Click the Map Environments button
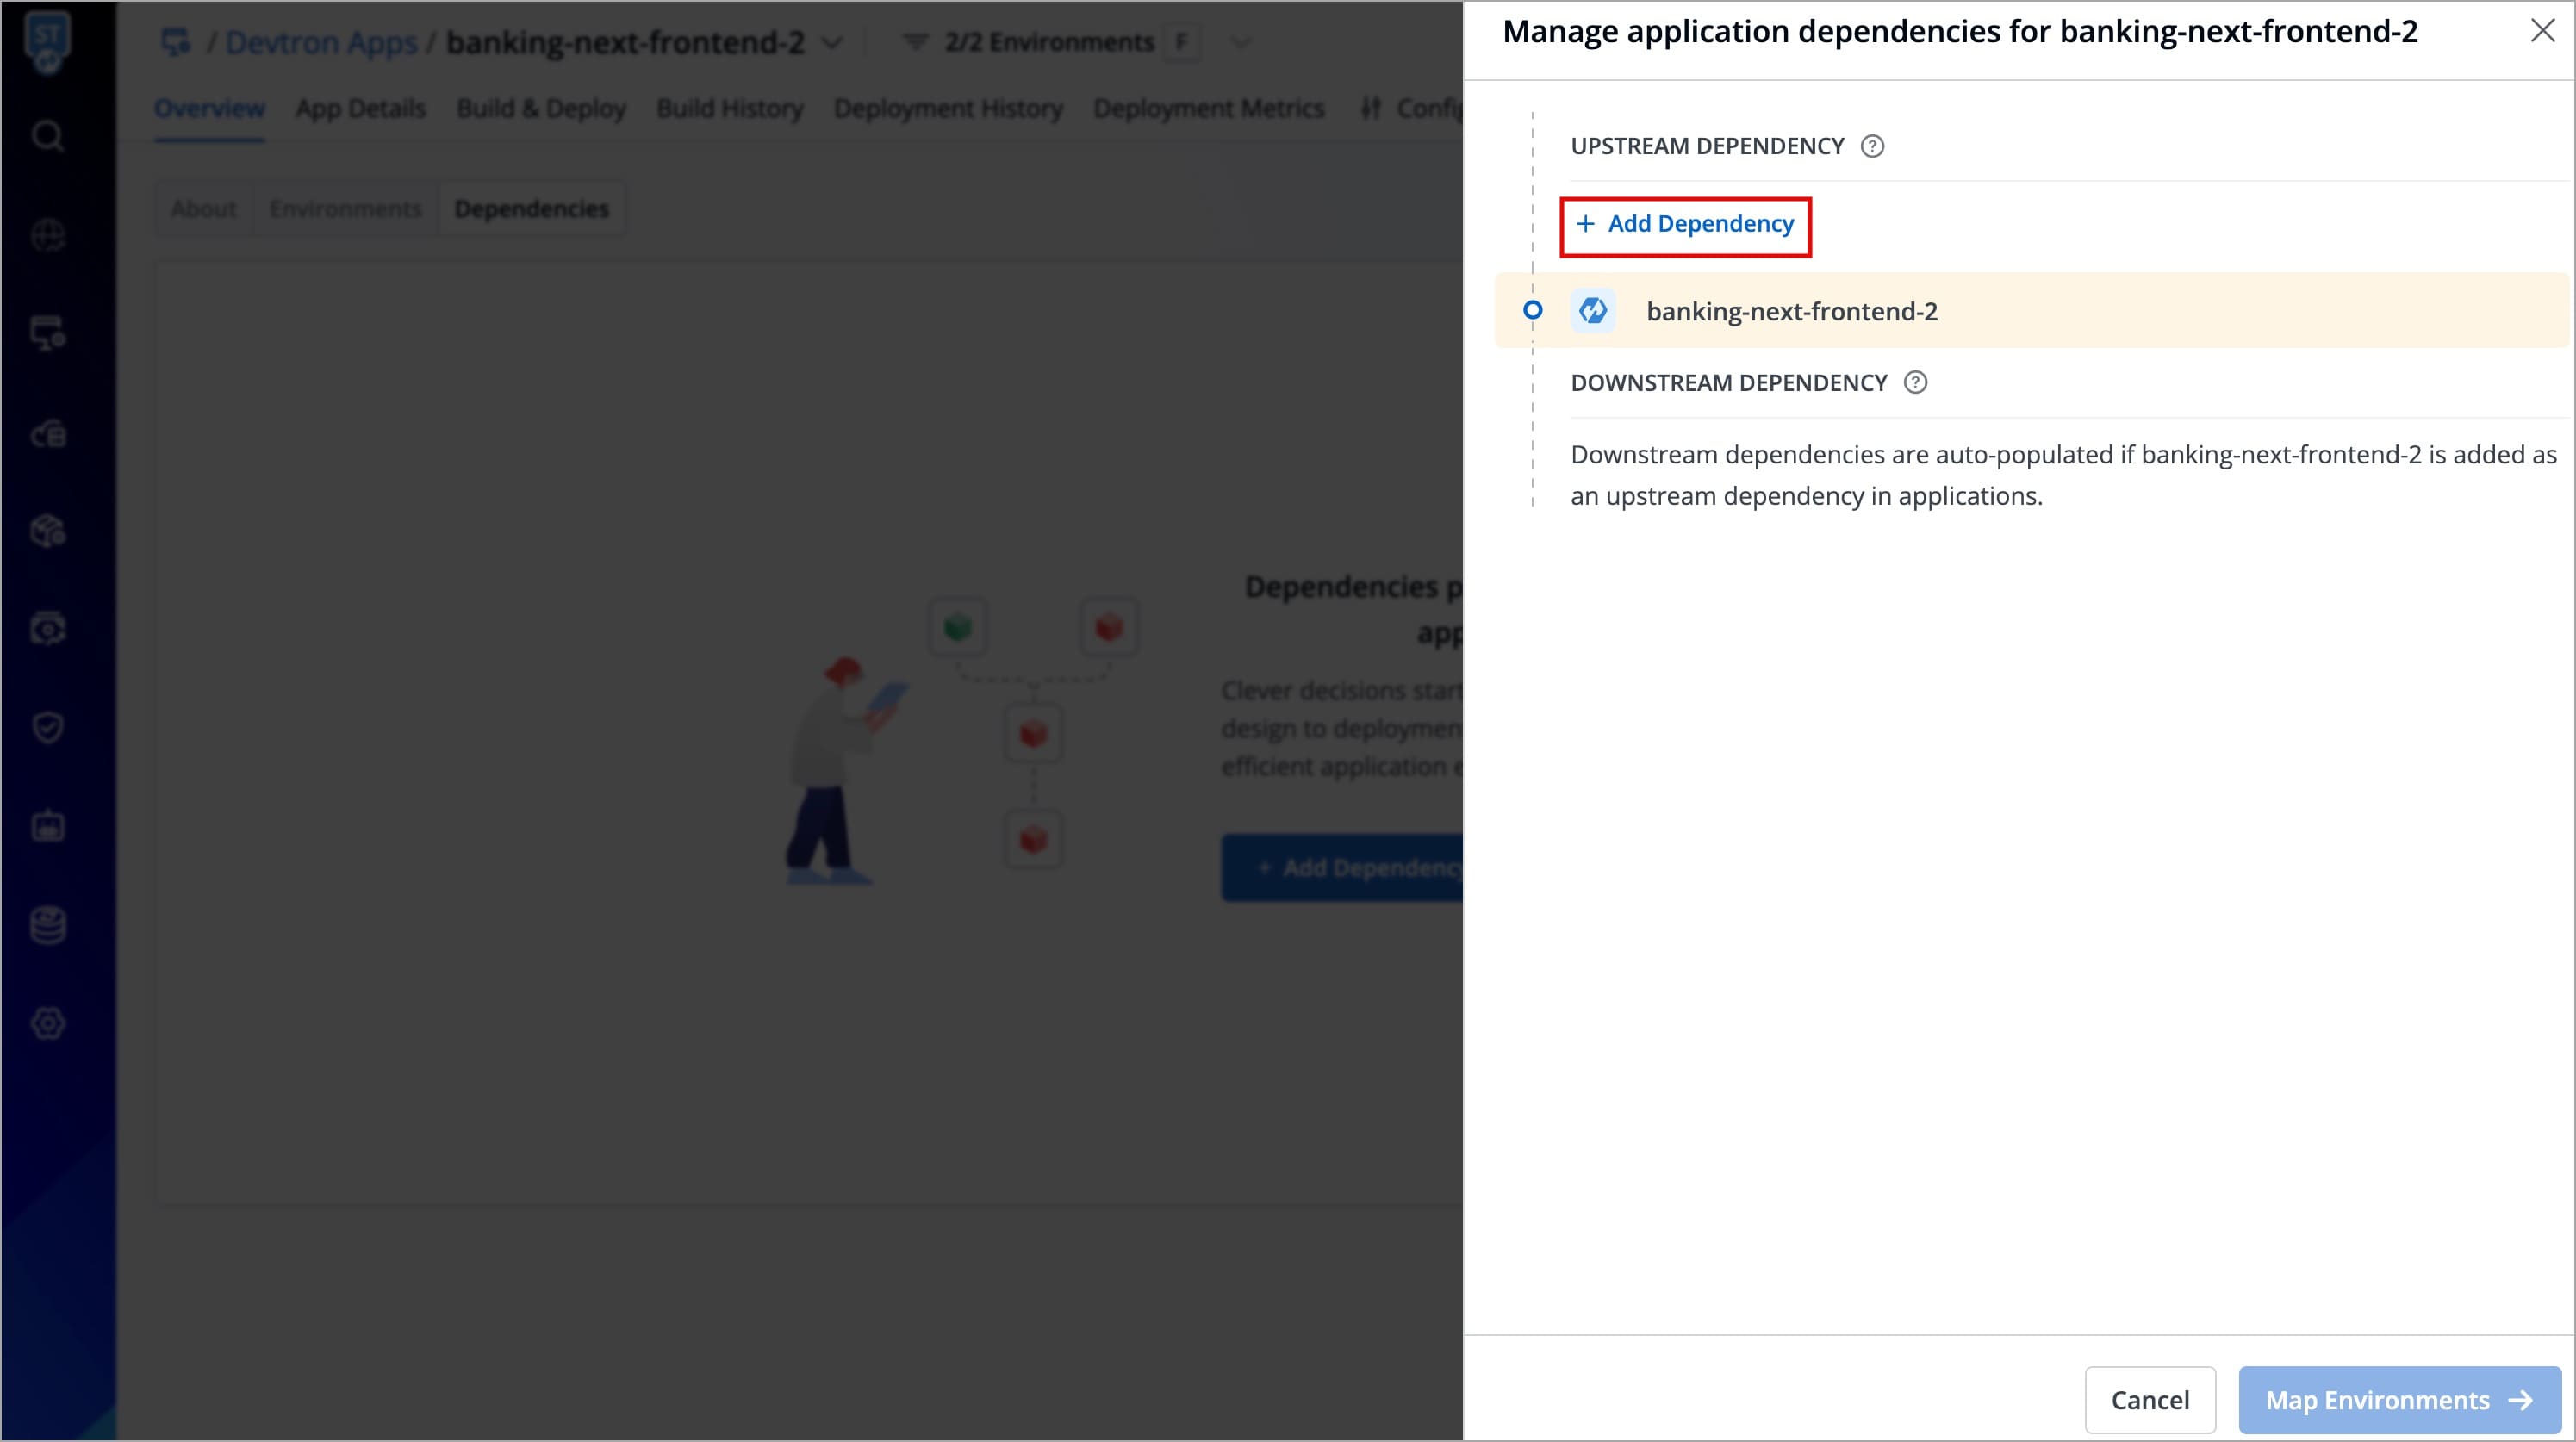 pos(2398,1399)
